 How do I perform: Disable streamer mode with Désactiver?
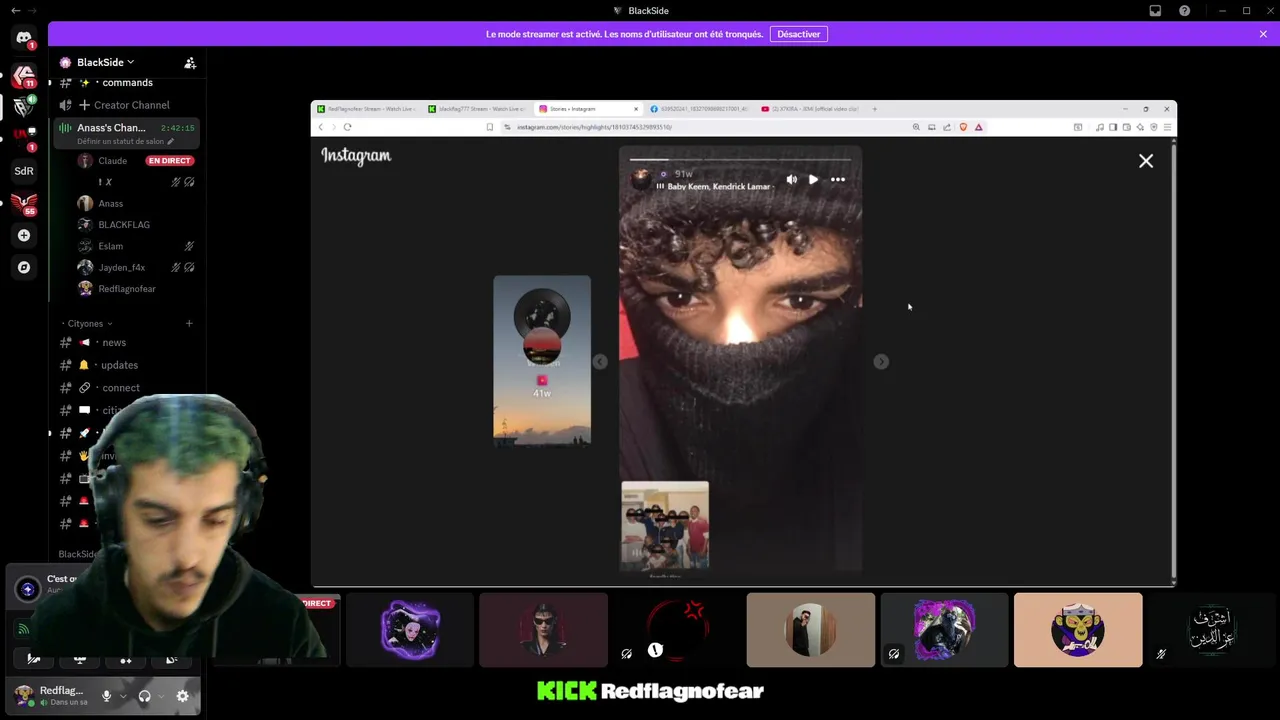(x=799, y=34)
